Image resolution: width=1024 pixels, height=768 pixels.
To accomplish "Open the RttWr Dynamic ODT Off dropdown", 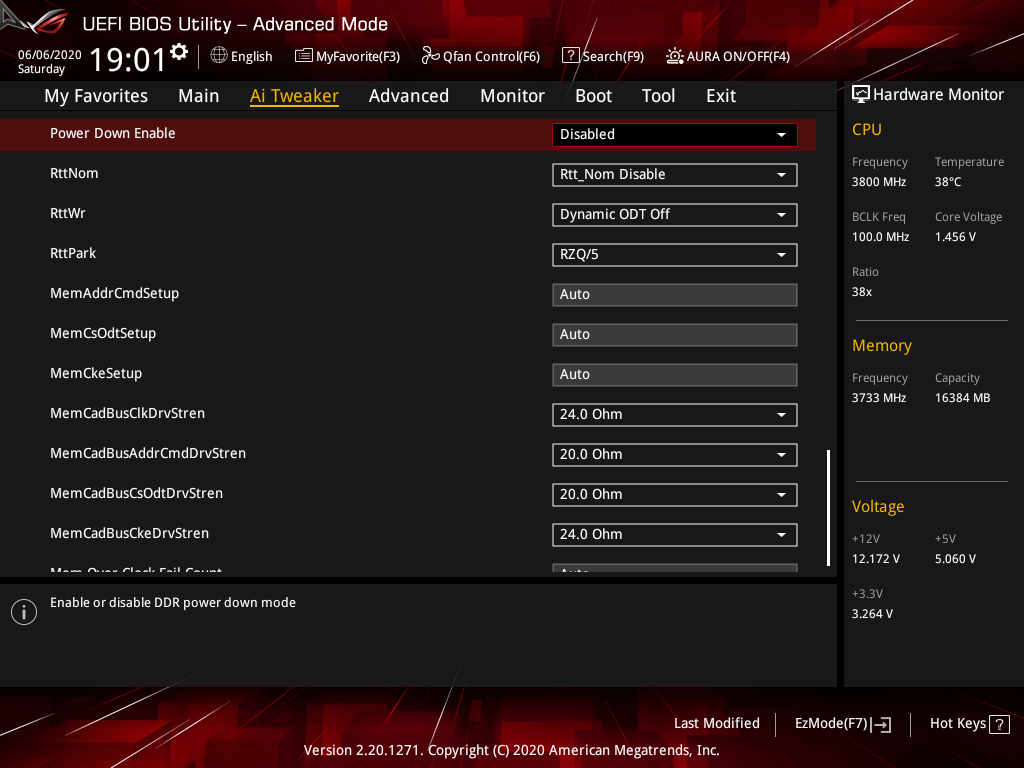I will tap(675, 215).
